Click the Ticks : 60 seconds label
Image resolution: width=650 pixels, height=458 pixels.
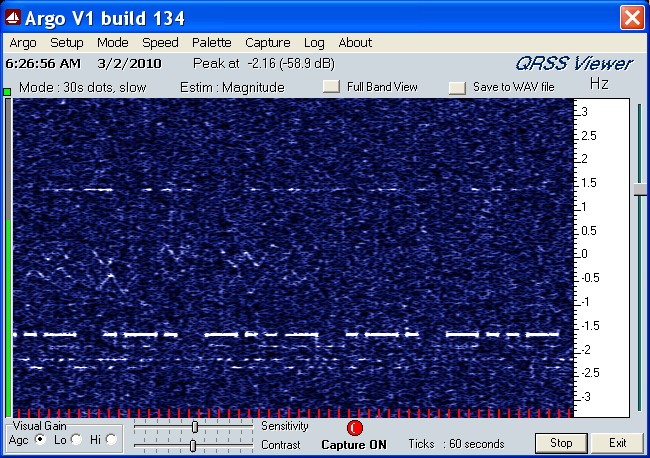point(456,444)
